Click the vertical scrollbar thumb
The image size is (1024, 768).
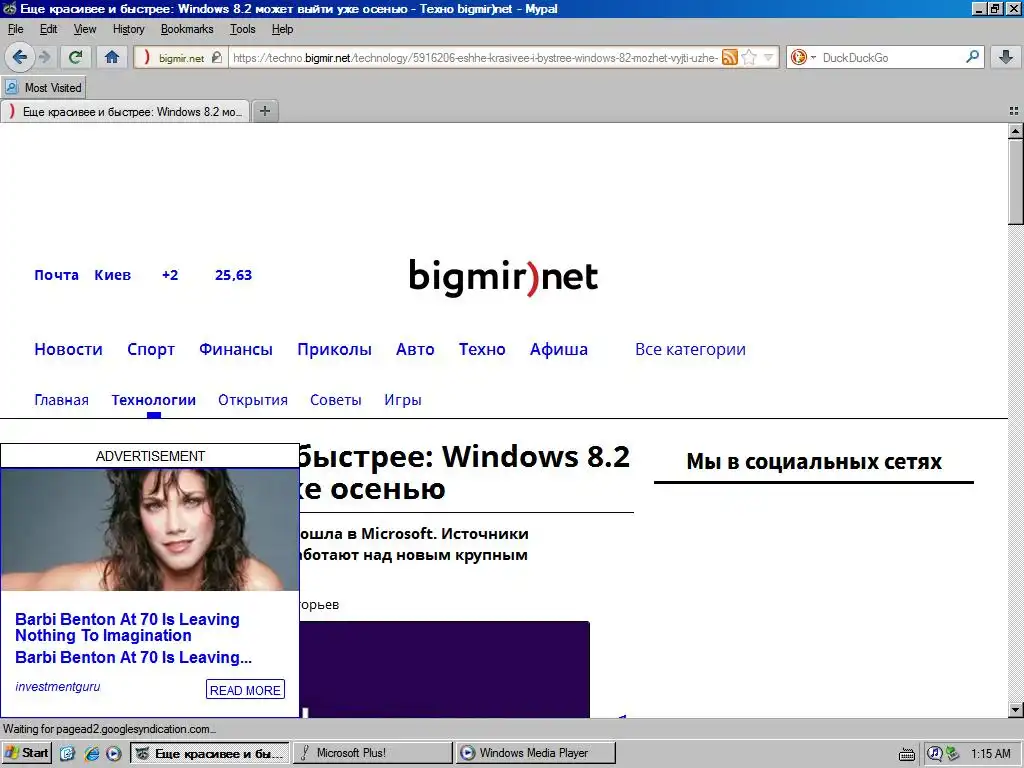[x=1015, y=182]
